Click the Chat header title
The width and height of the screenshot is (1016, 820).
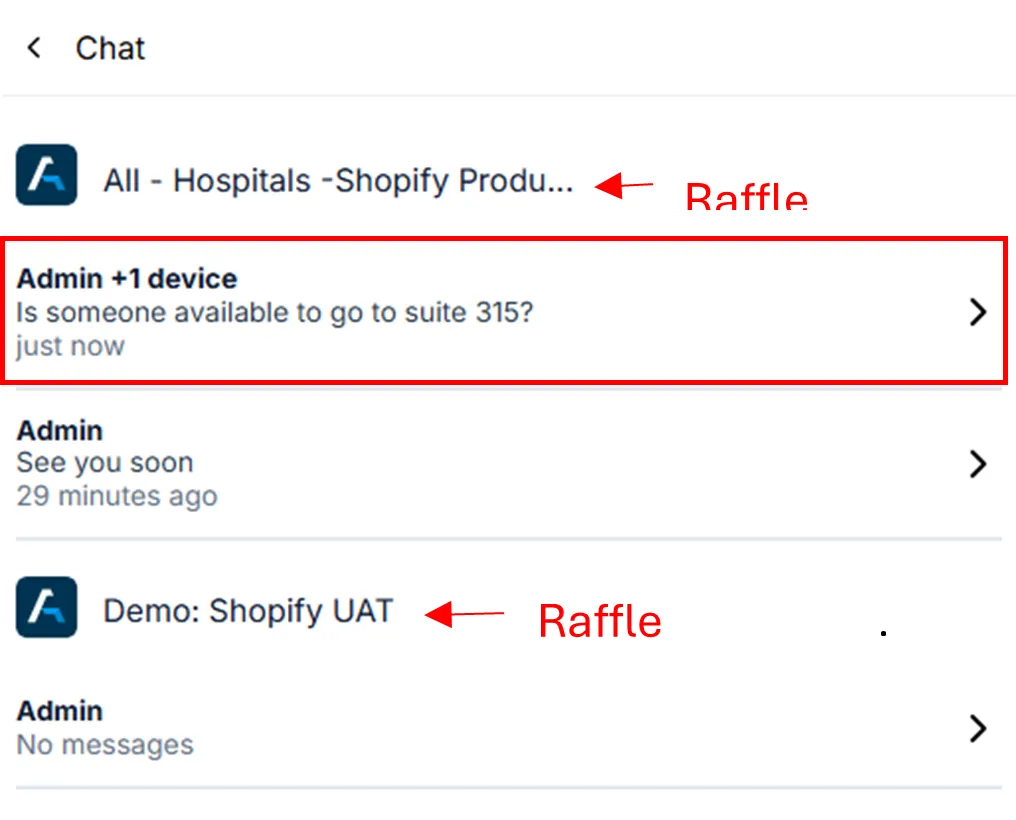pos(110,48)
